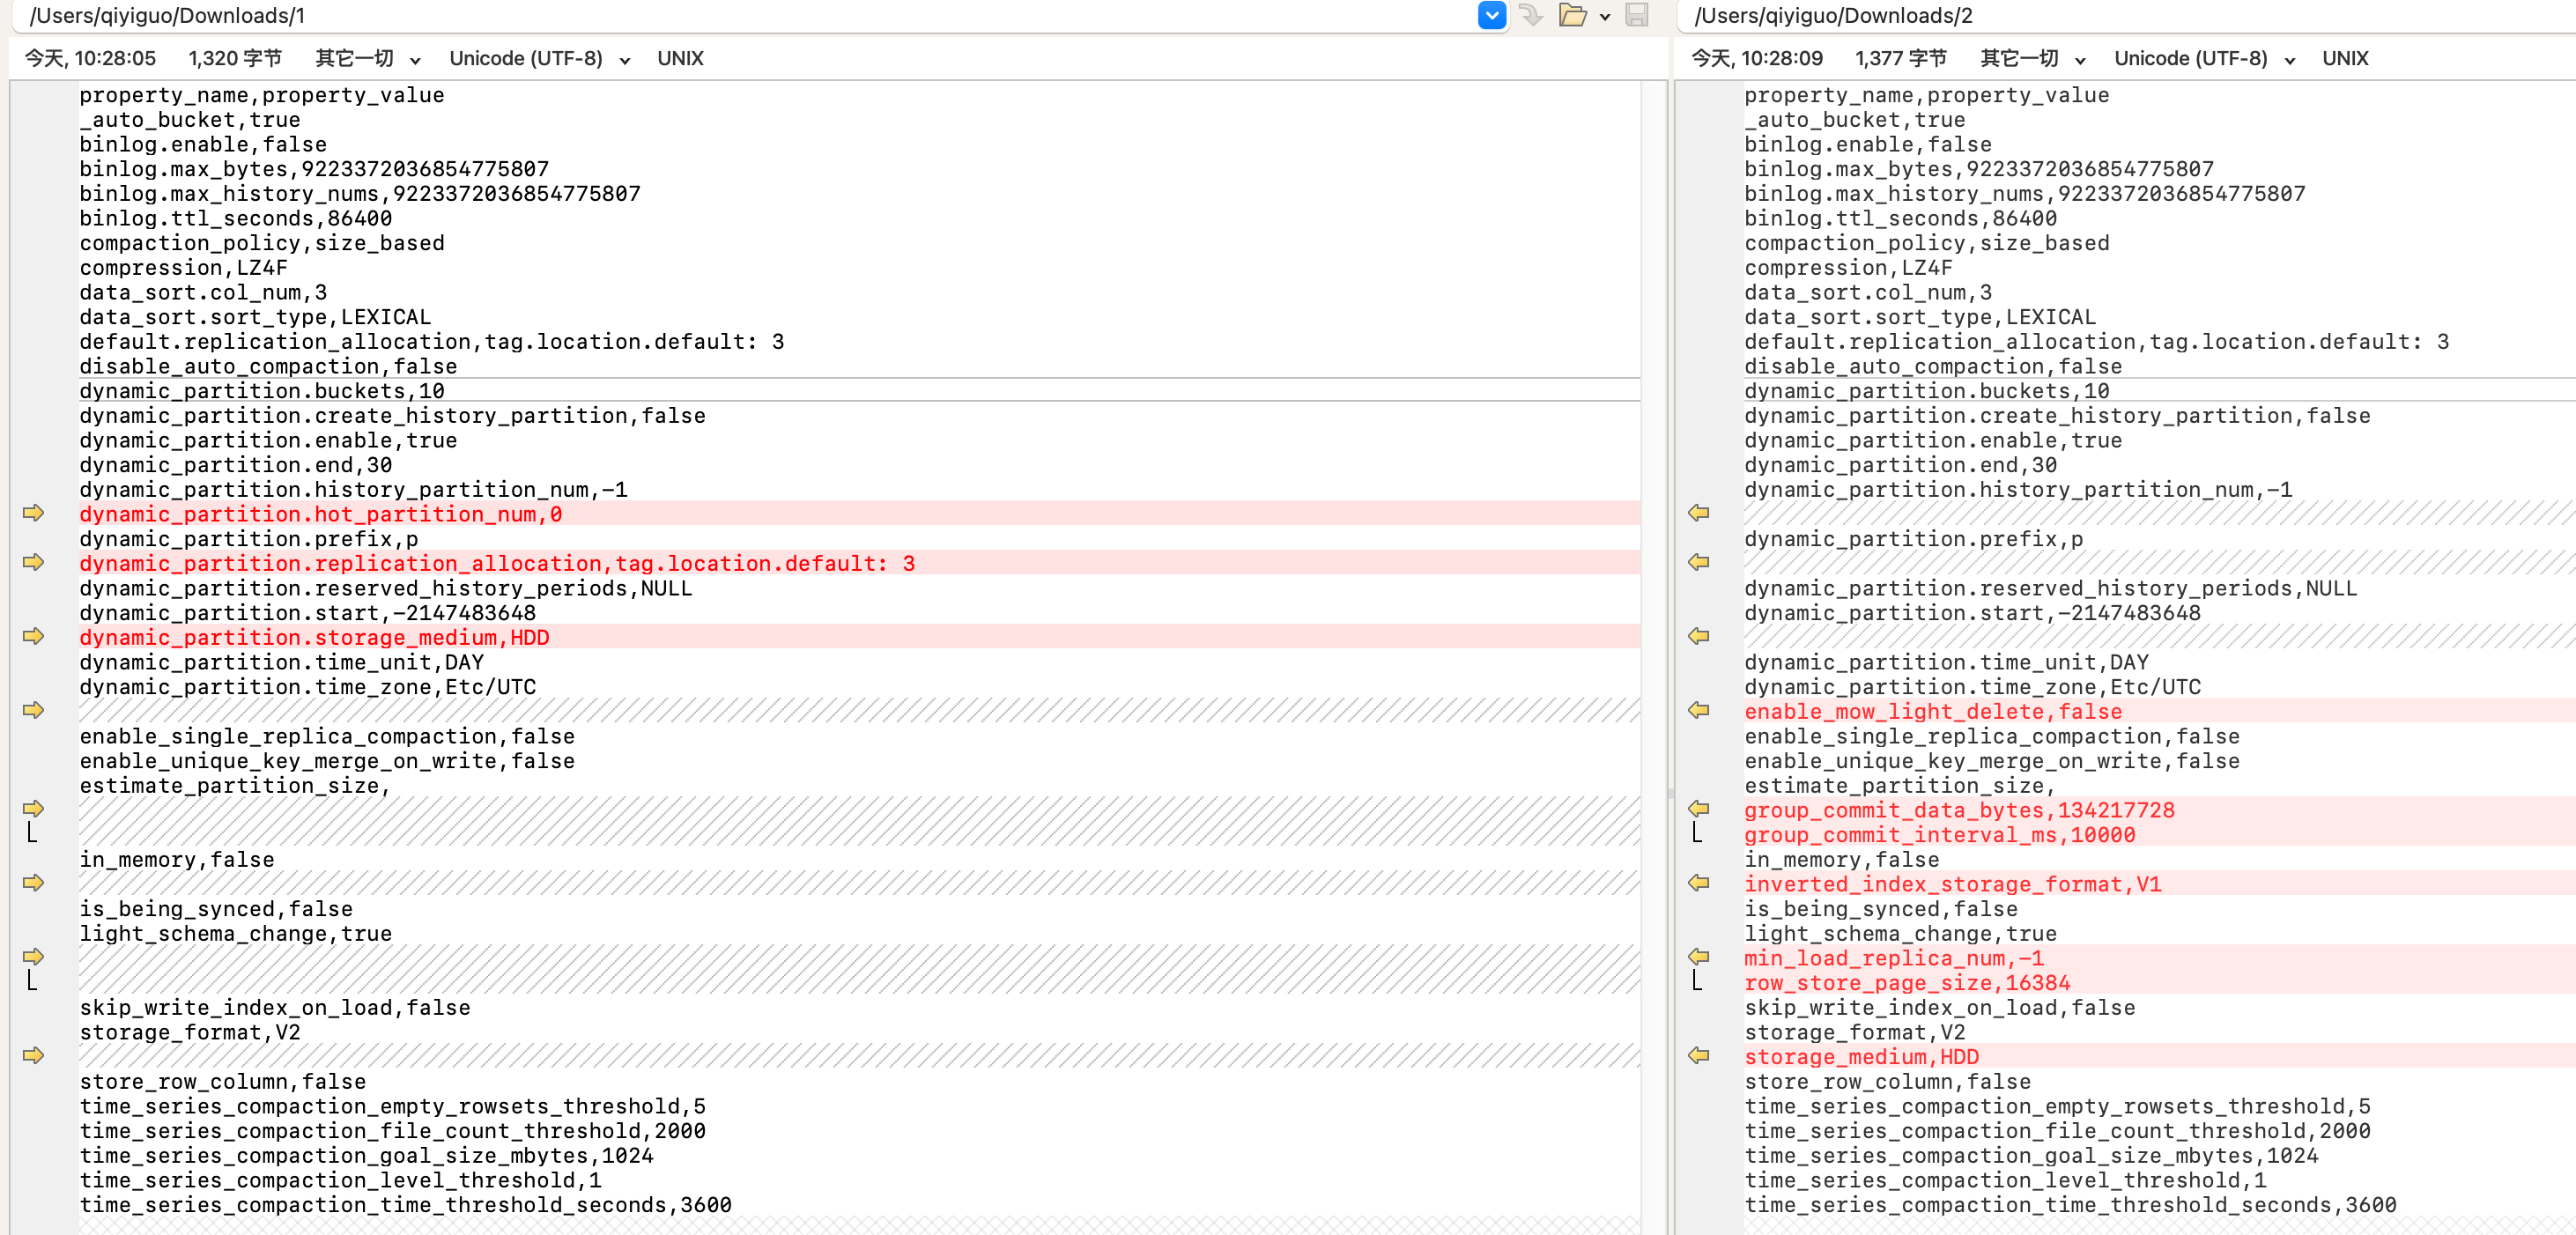Select right line row_store_page_size,16384

coord(1907,983)
